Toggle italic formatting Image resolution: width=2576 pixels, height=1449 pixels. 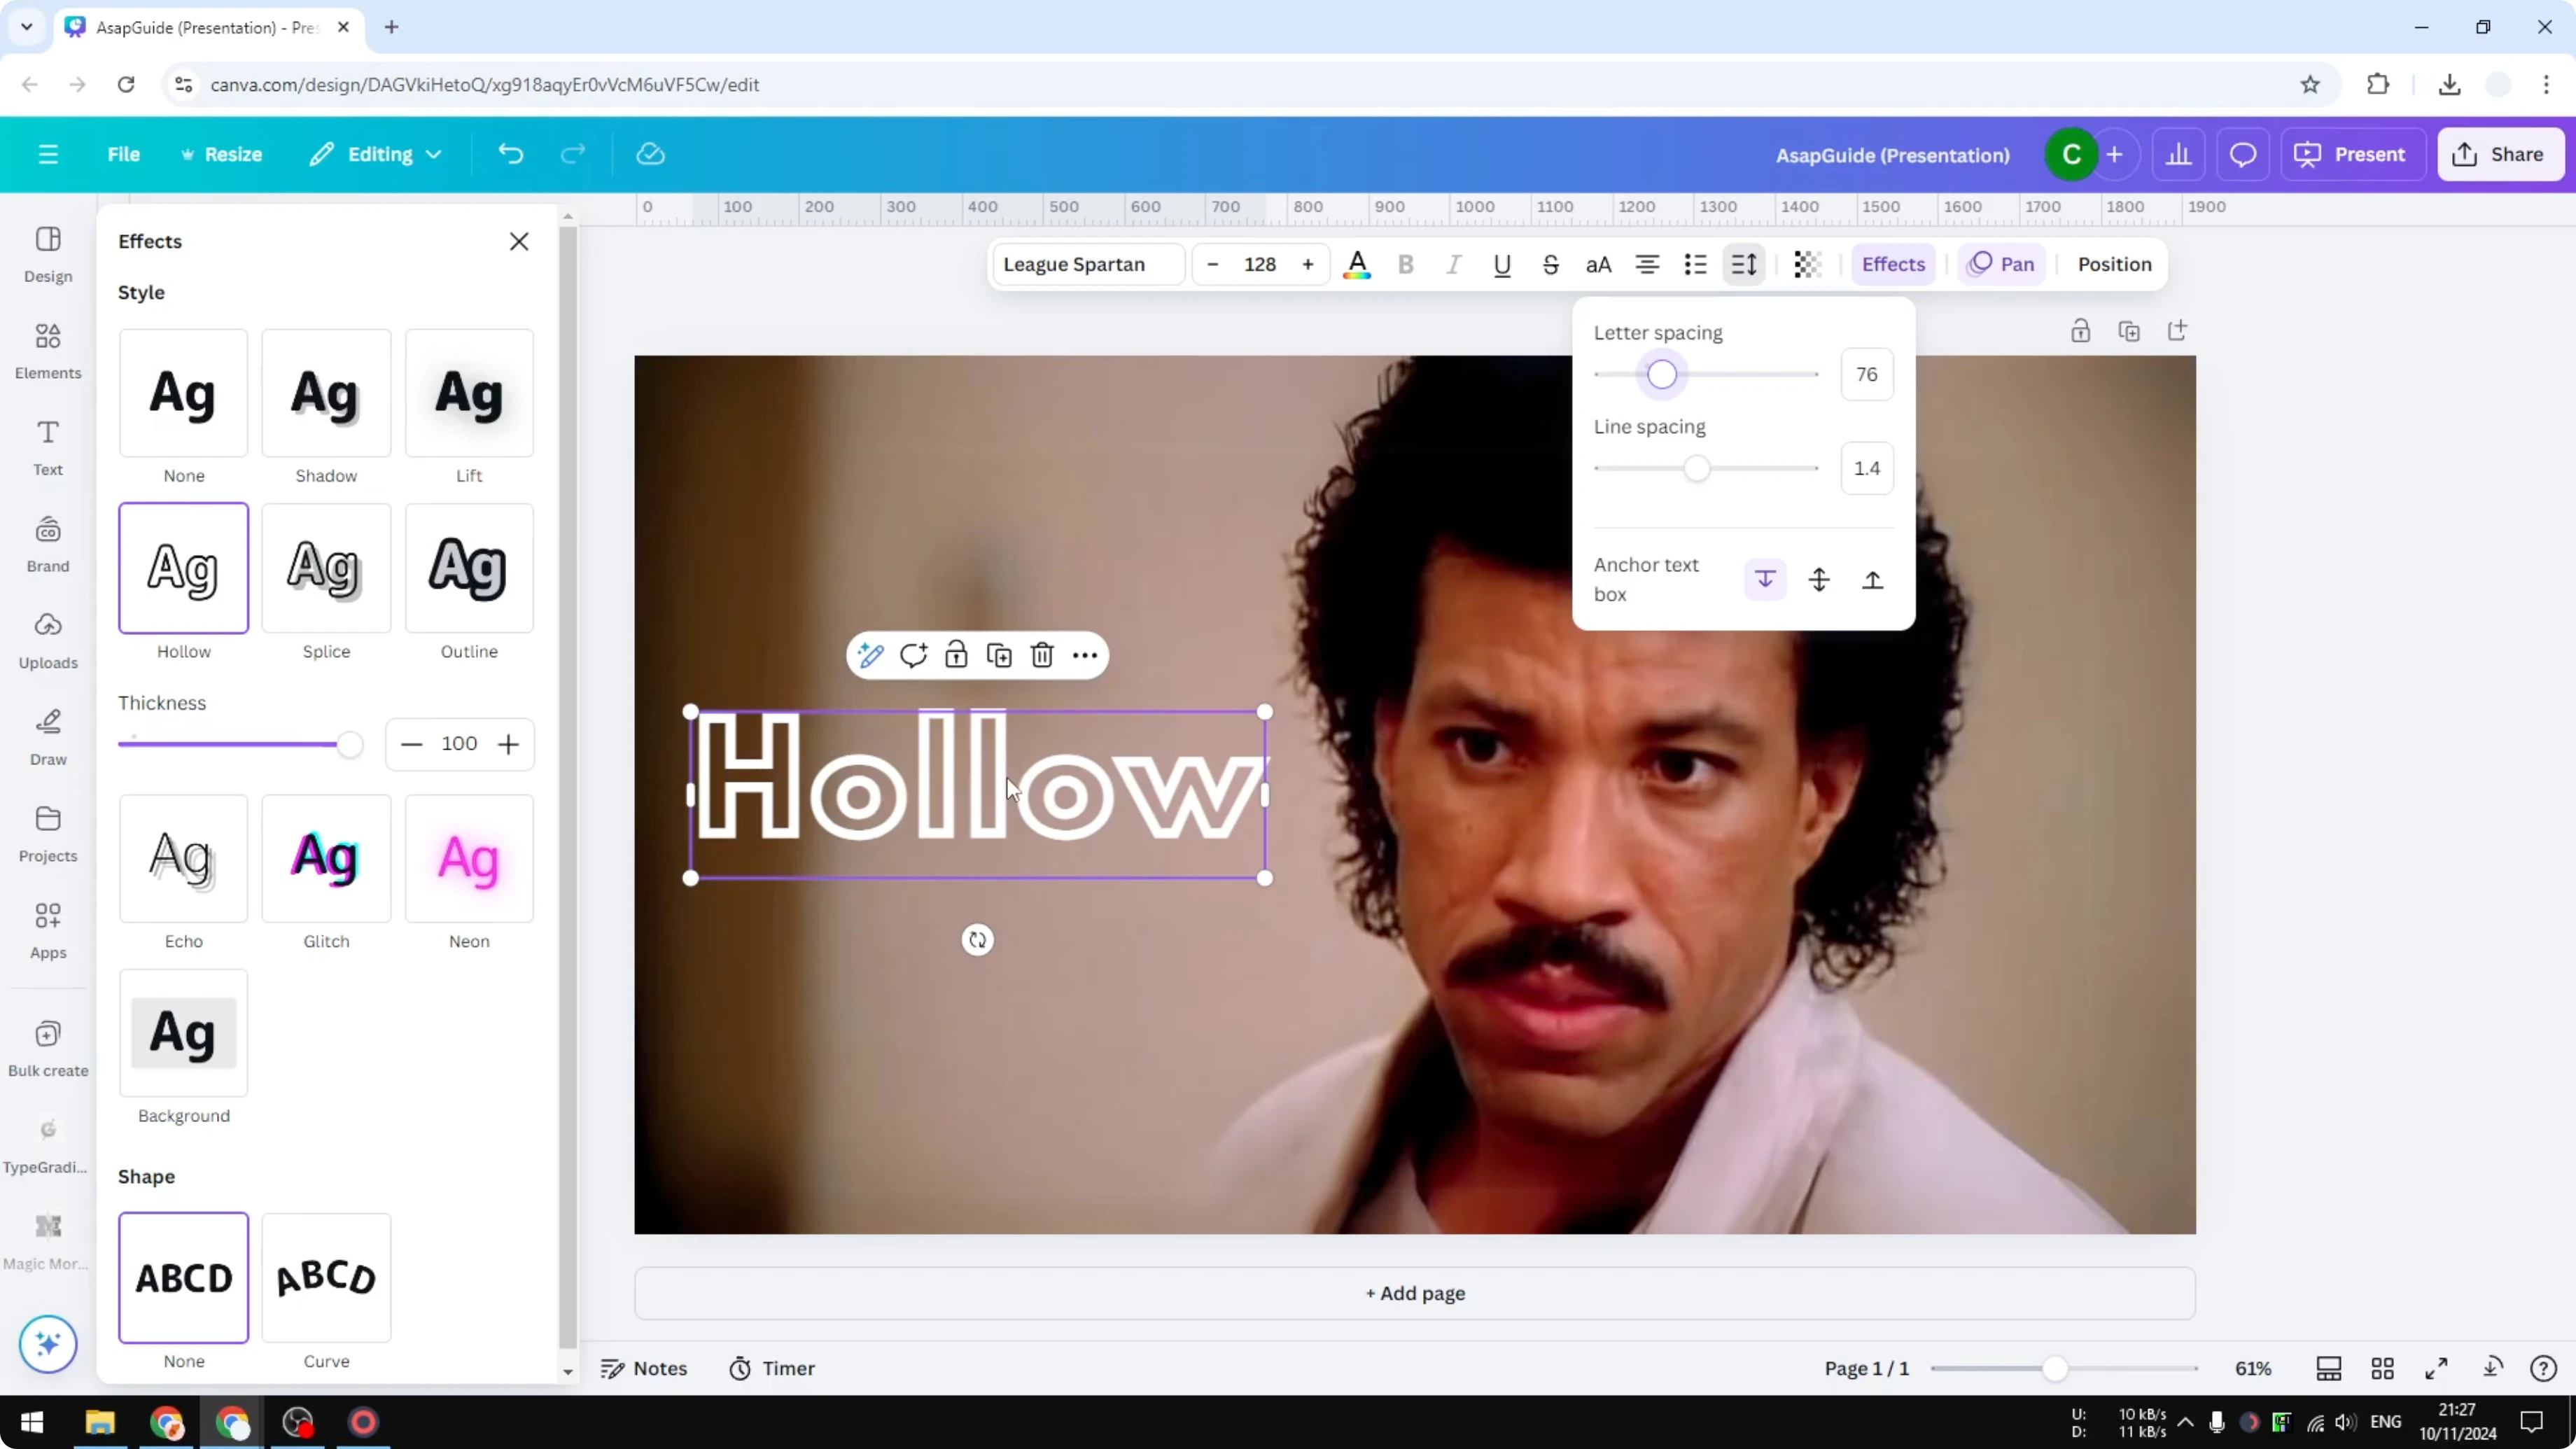coord(1453,264)
